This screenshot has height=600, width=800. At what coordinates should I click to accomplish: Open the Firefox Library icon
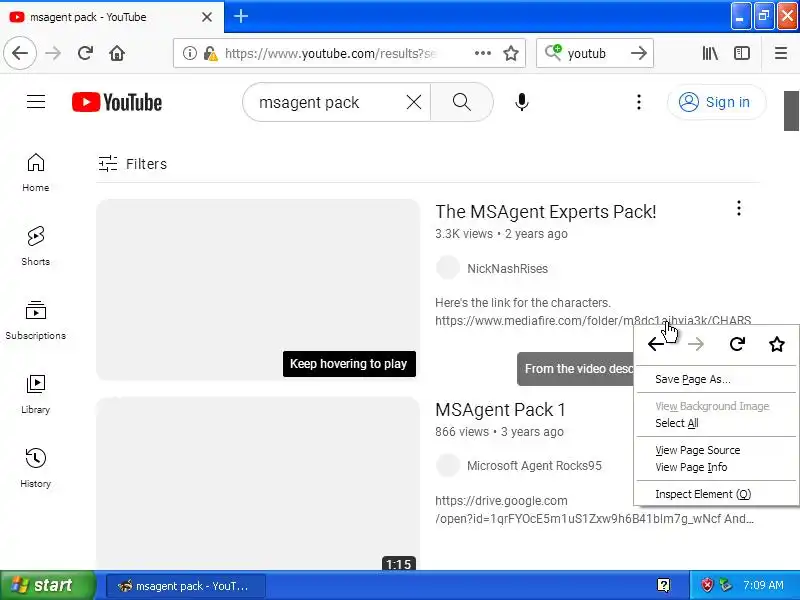click(710, 53)
